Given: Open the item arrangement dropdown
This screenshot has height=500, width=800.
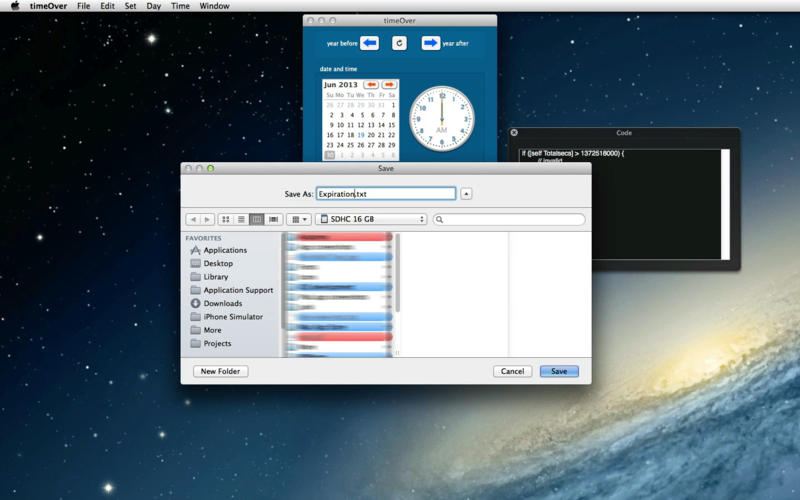Looking at the screenshot, I should tap(299, 219).
